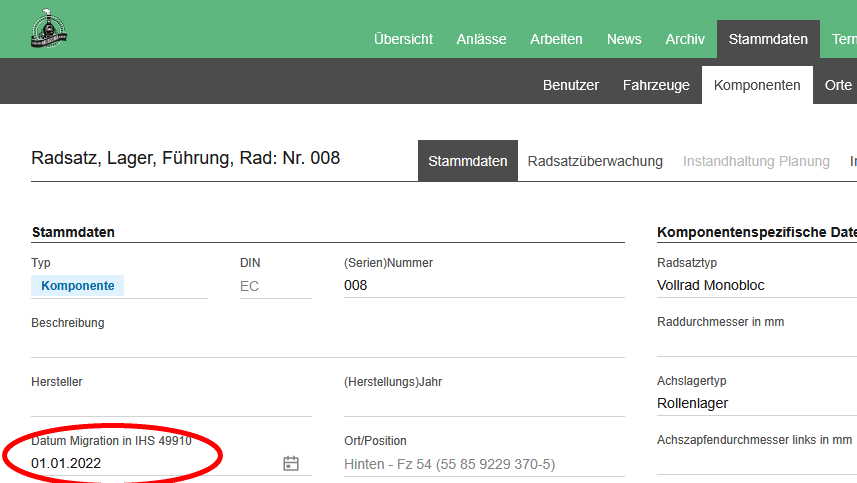Image resolution: width=857 pixels, height=483 pixels.
Task: Select the Komponenten submenu tab
Action: (757, 85)
